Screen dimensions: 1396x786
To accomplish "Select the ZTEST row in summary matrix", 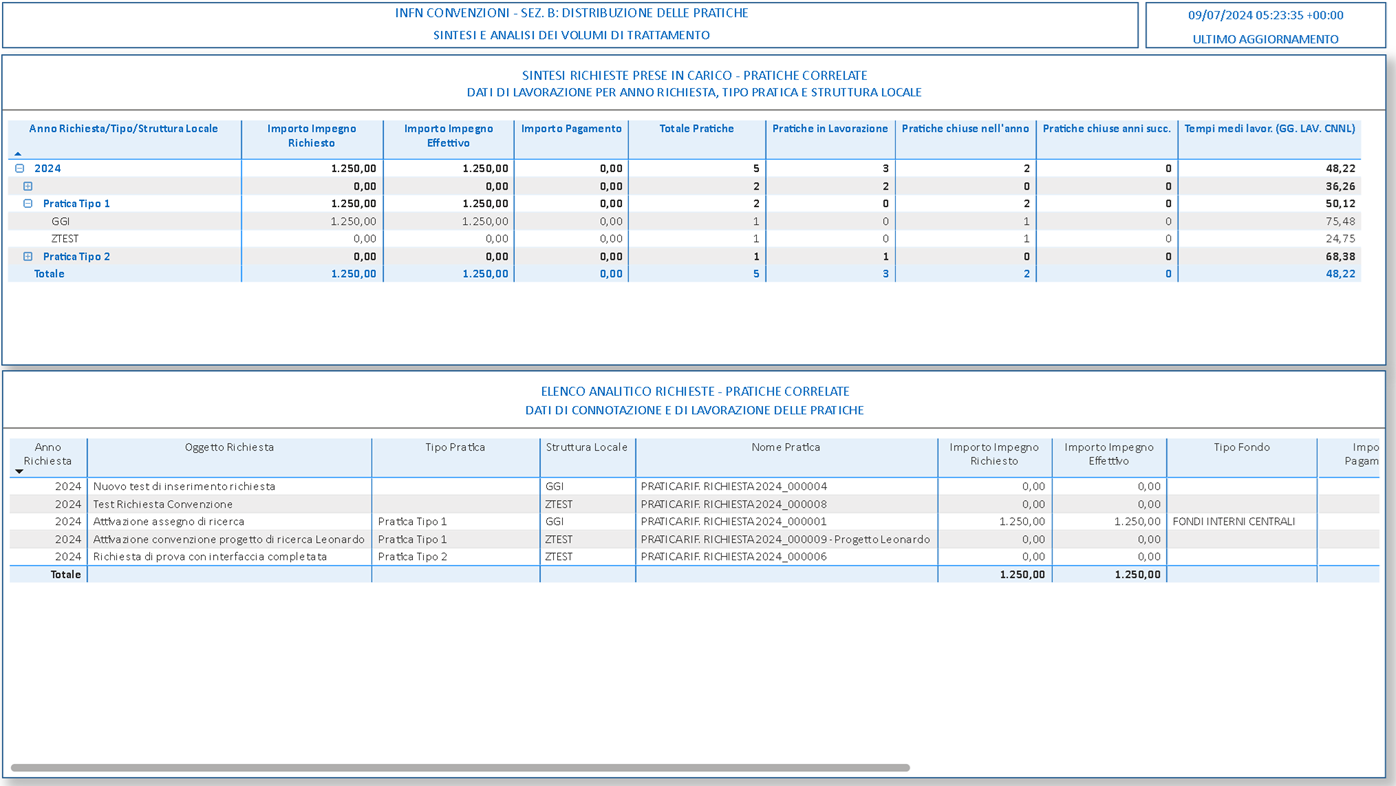I will click(x=65, y=239).
